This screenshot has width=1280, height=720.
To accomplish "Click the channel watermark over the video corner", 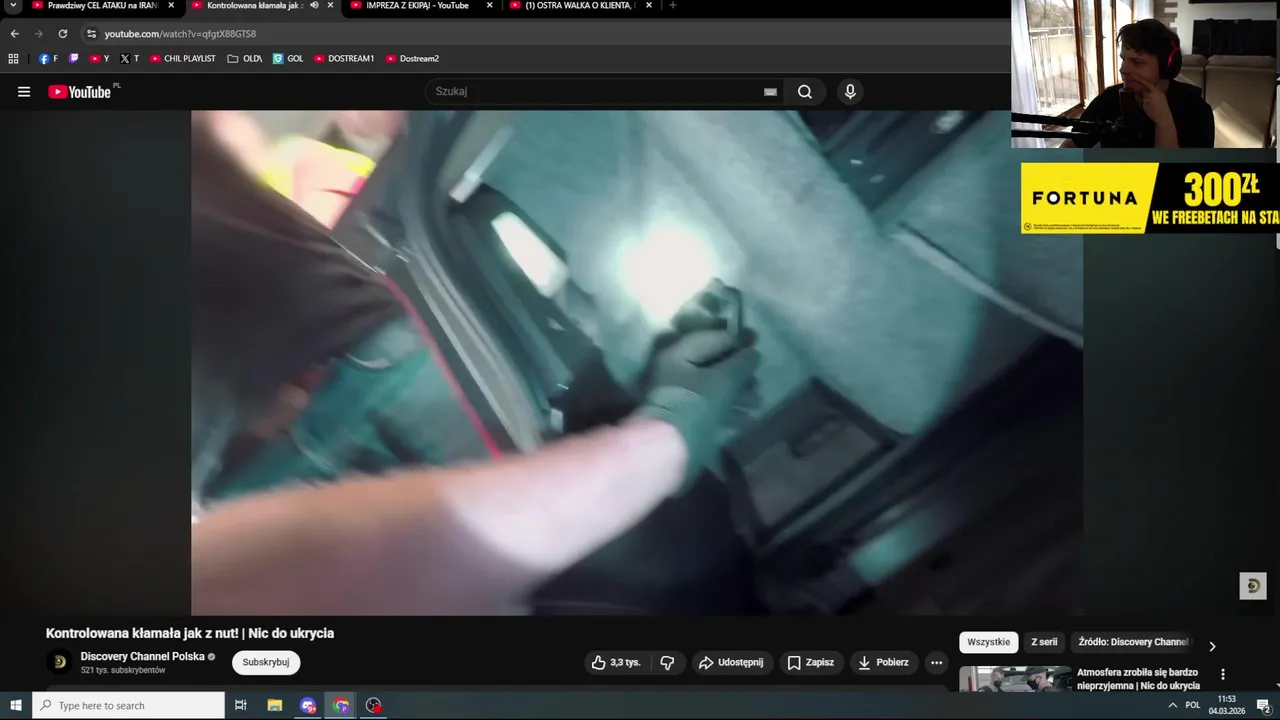I will (1253, 586).
